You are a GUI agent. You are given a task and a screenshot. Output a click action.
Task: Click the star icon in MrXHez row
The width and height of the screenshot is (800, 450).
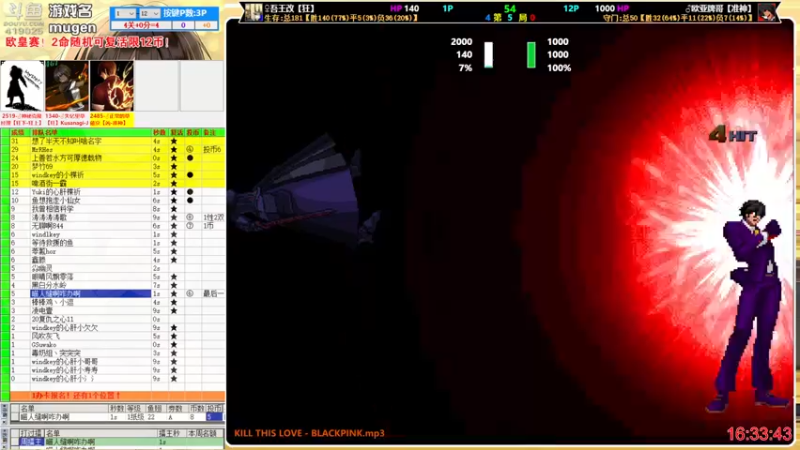(173, 149)
